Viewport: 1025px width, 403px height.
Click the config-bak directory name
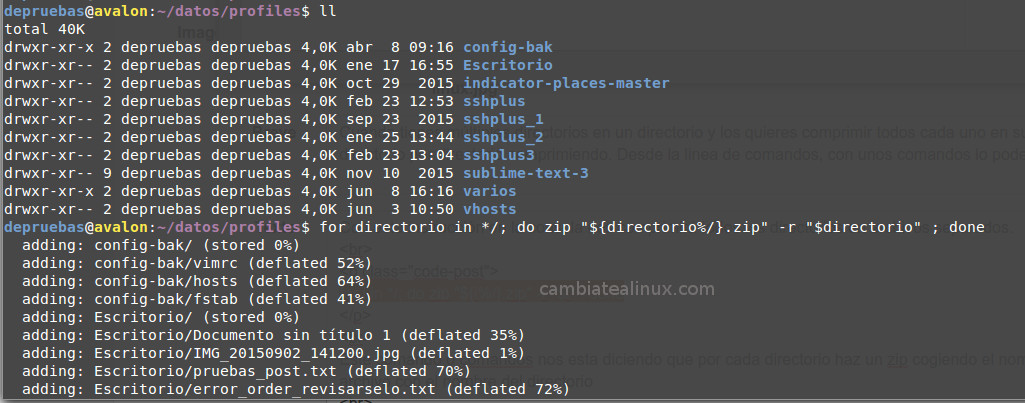click(x=507, y=47)
